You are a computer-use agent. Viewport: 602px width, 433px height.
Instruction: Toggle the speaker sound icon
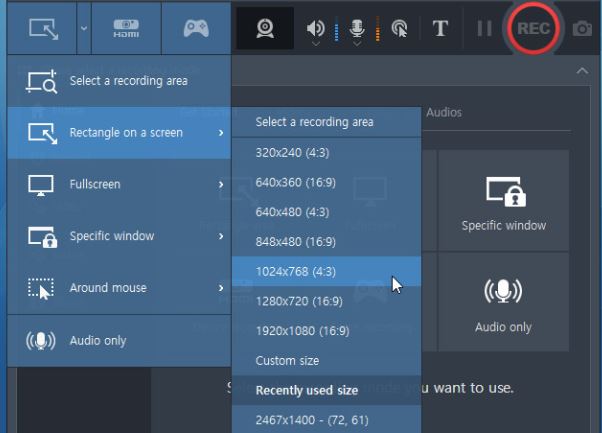[x=315, y=28]
